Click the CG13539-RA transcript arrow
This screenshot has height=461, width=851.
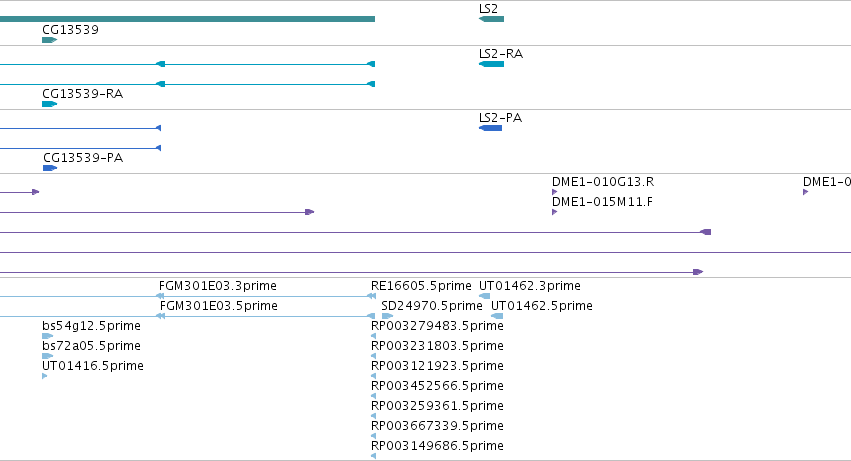(49, 104)
